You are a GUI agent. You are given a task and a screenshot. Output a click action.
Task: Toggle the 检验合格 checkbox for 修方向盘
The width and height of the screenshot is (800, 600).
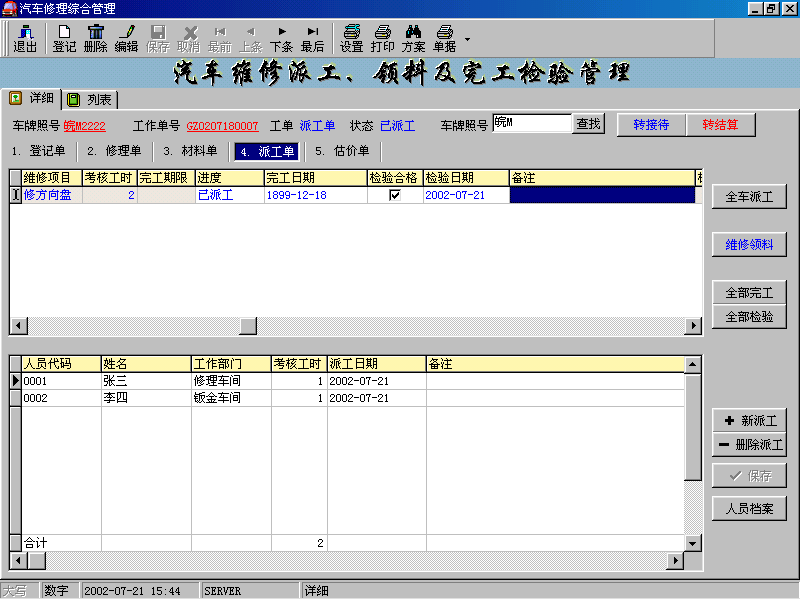pyautogui.click(x=395, y=195)
